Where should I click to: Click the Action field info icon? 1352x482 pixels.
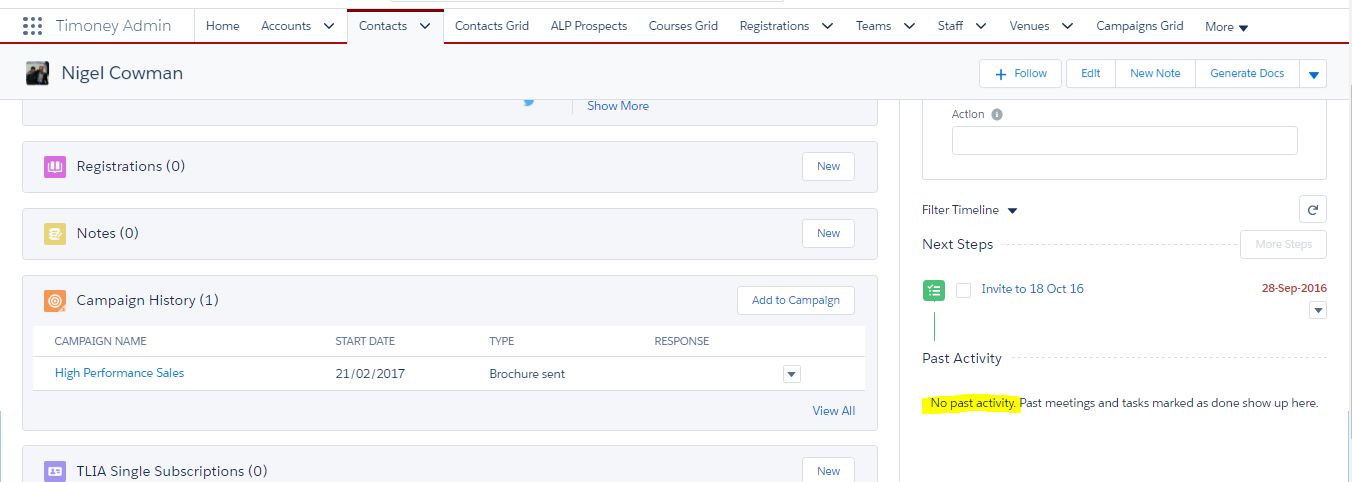(x=997, y=115)
